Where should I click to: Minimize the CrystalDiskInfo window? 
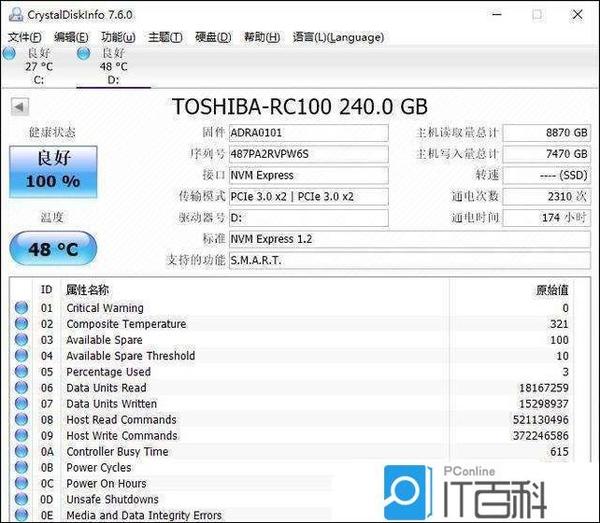[497, 15]
